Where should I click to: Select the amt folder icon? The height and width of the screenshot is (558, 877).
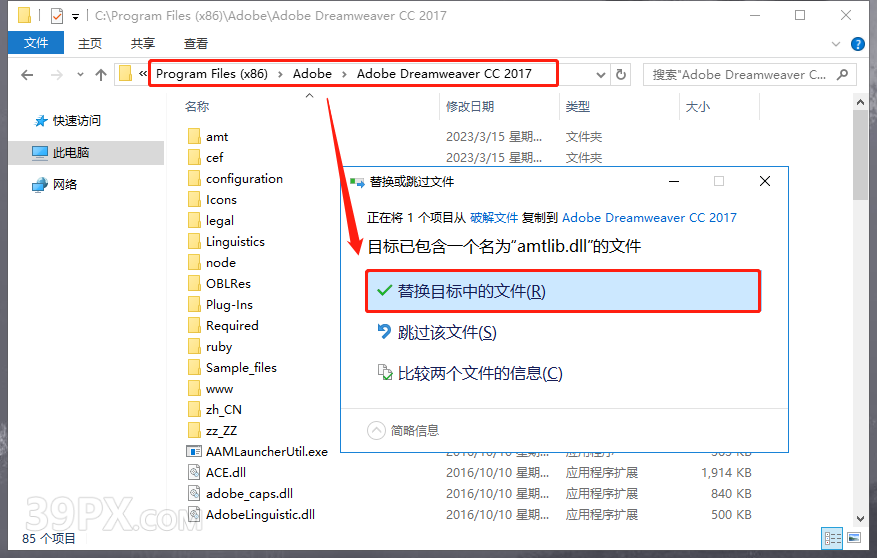pyautogui.click(x=194, y=136)
